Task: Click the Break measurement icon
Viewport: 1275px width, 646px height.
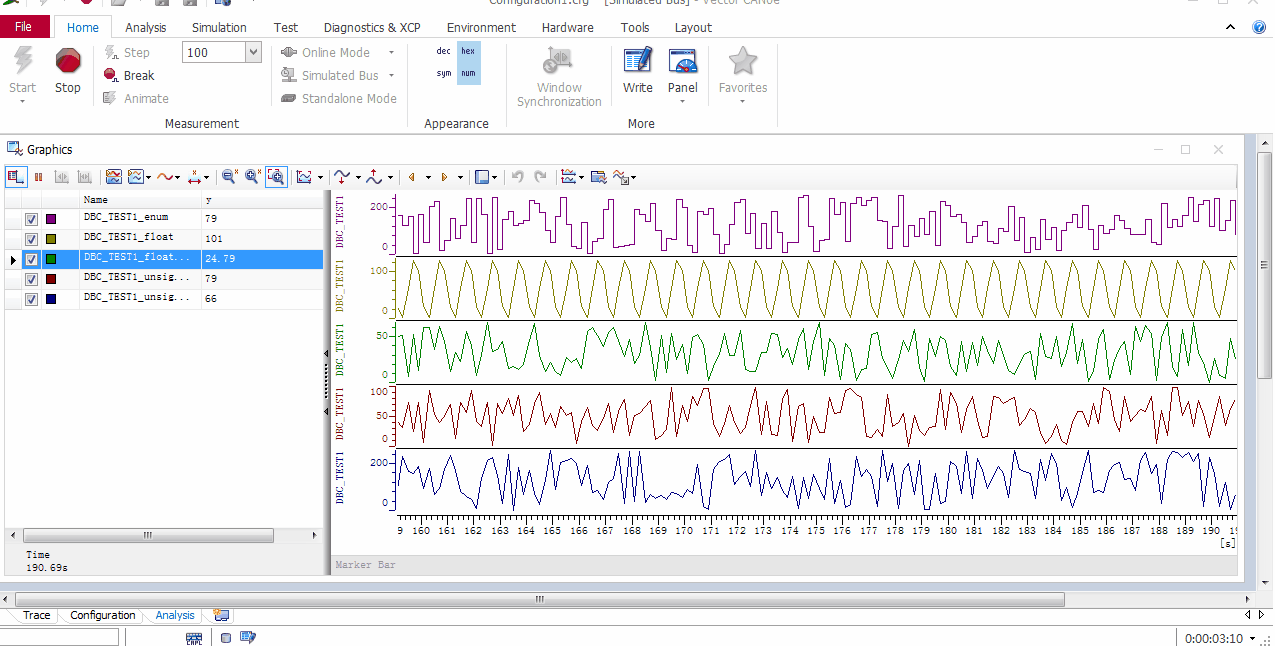Action: (111, 75)
